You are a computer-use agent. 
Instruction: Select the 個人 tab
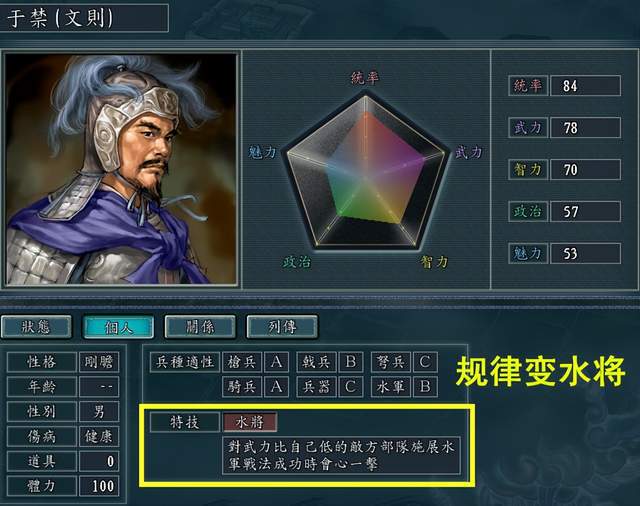click(118, 327)
